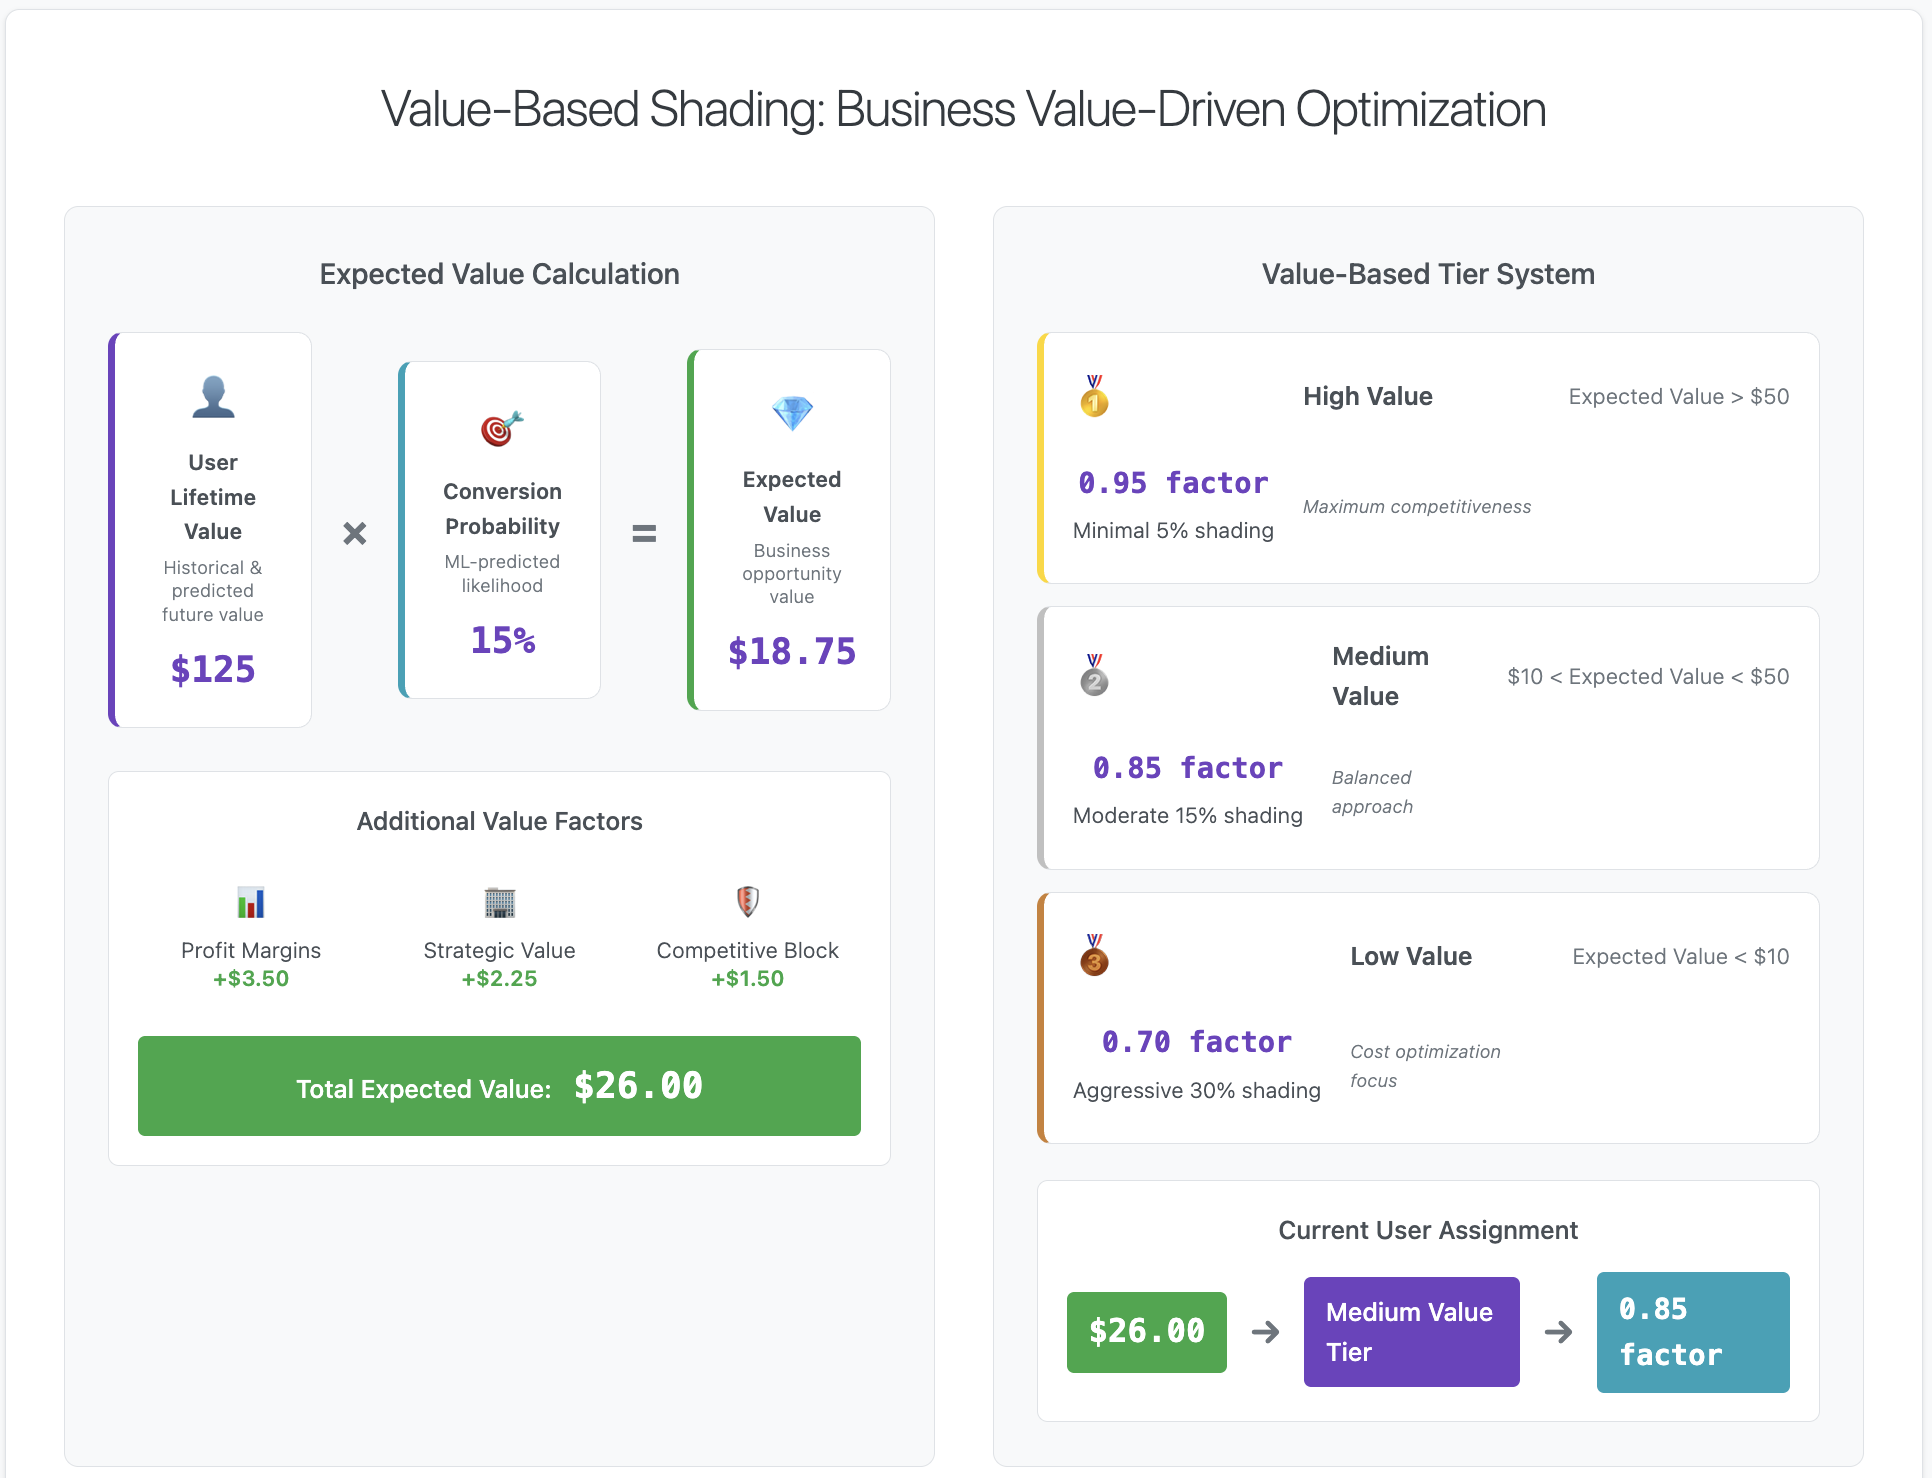Viewport: 1932px width, 1478px height.
Task: Click the silver second-place medal icon
Action: (x=1094, y=675)
